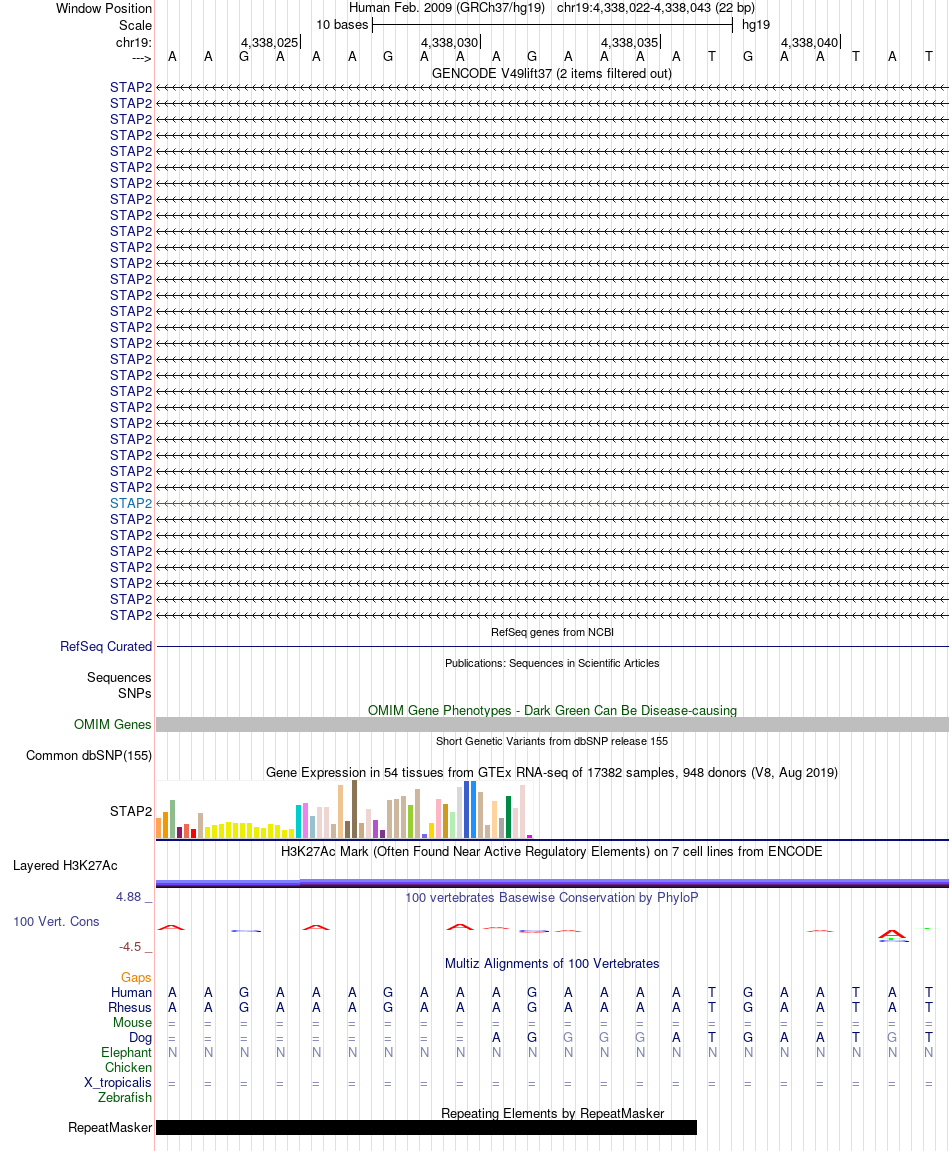The image size is (950, 1151).
Task: Click the -4.5 PhyloP lower scale value
Action: click(130, 947)
